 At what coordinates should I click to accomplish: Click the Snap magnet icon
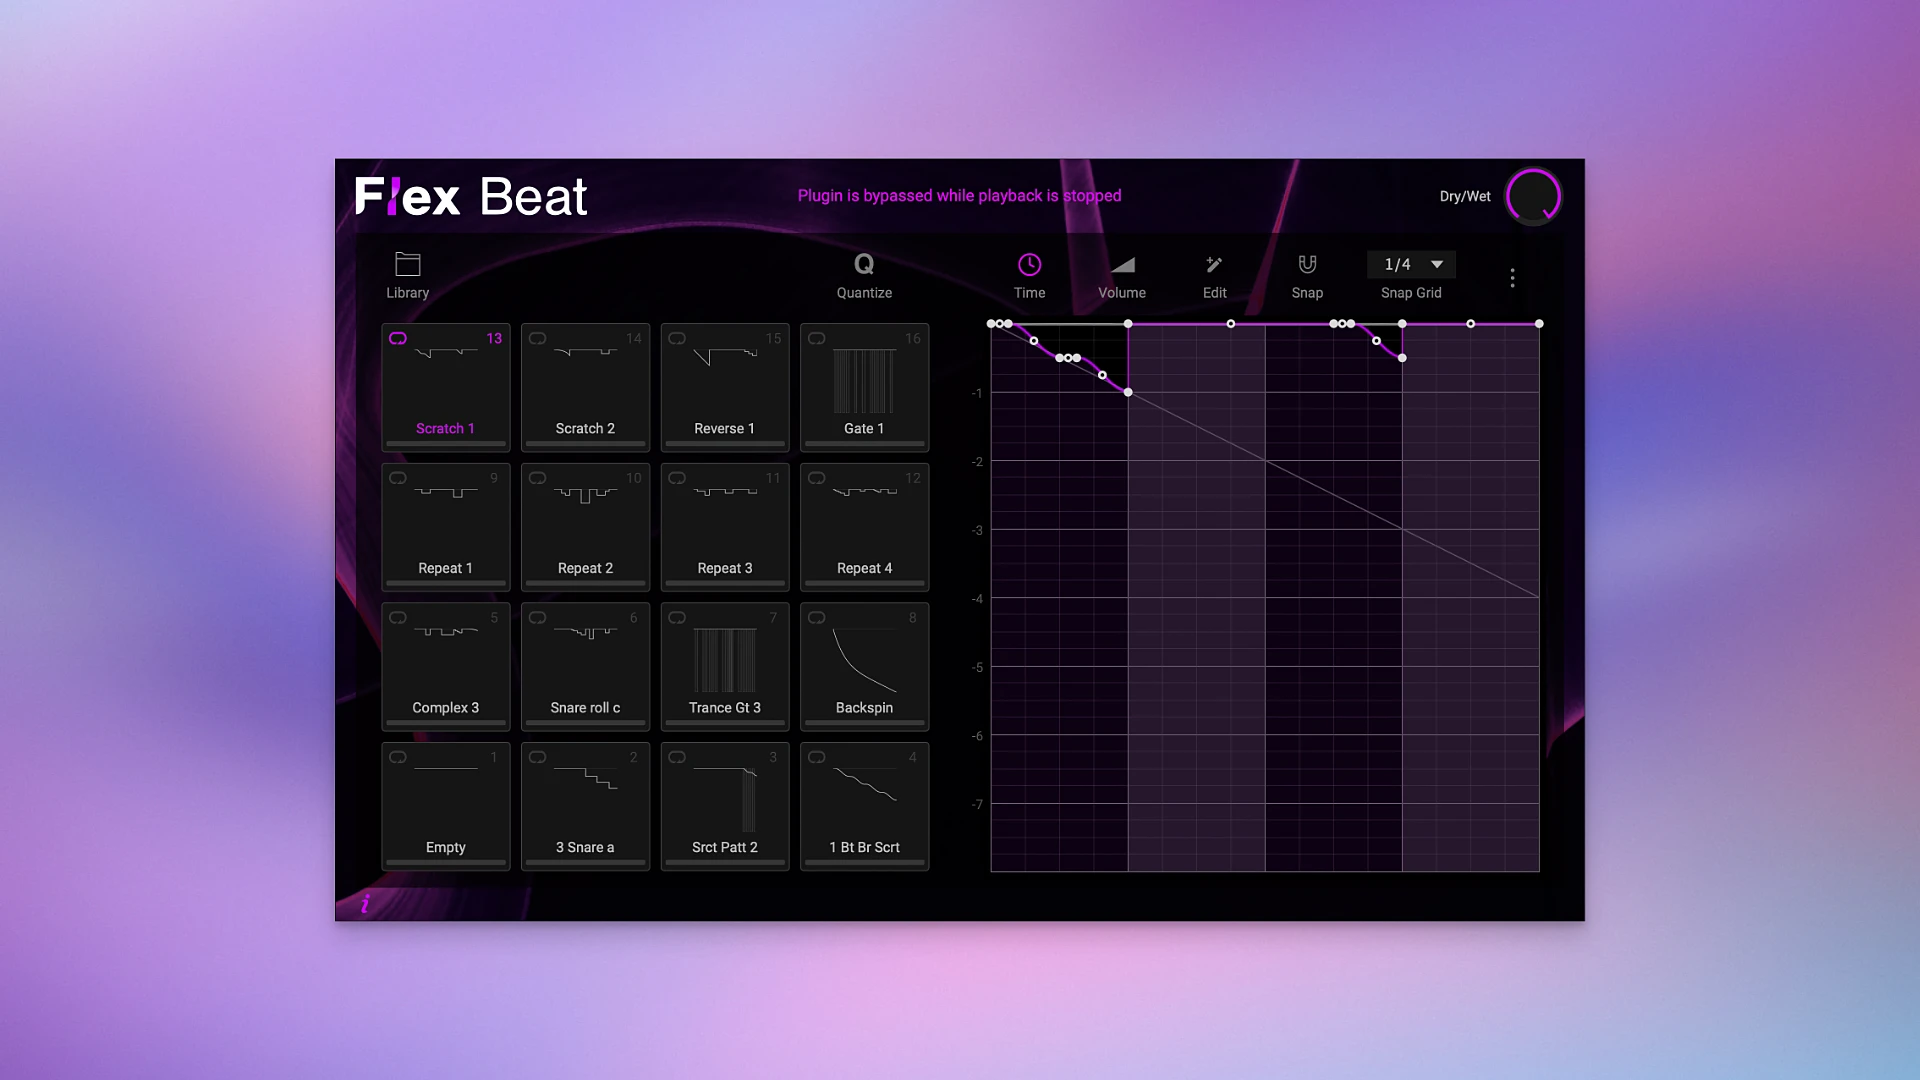pos(1307,264)
